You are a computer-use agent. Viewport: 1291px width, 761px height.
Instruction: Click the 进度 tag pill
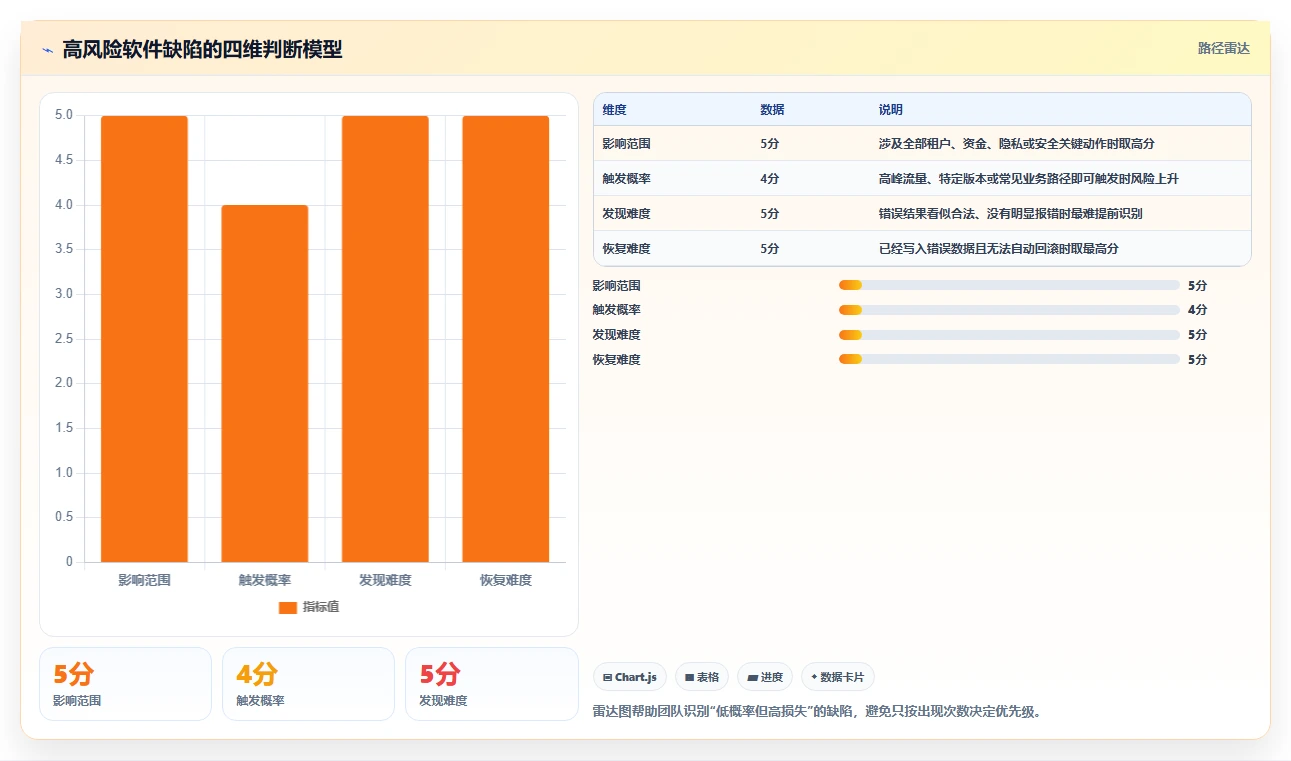point(765,677)
